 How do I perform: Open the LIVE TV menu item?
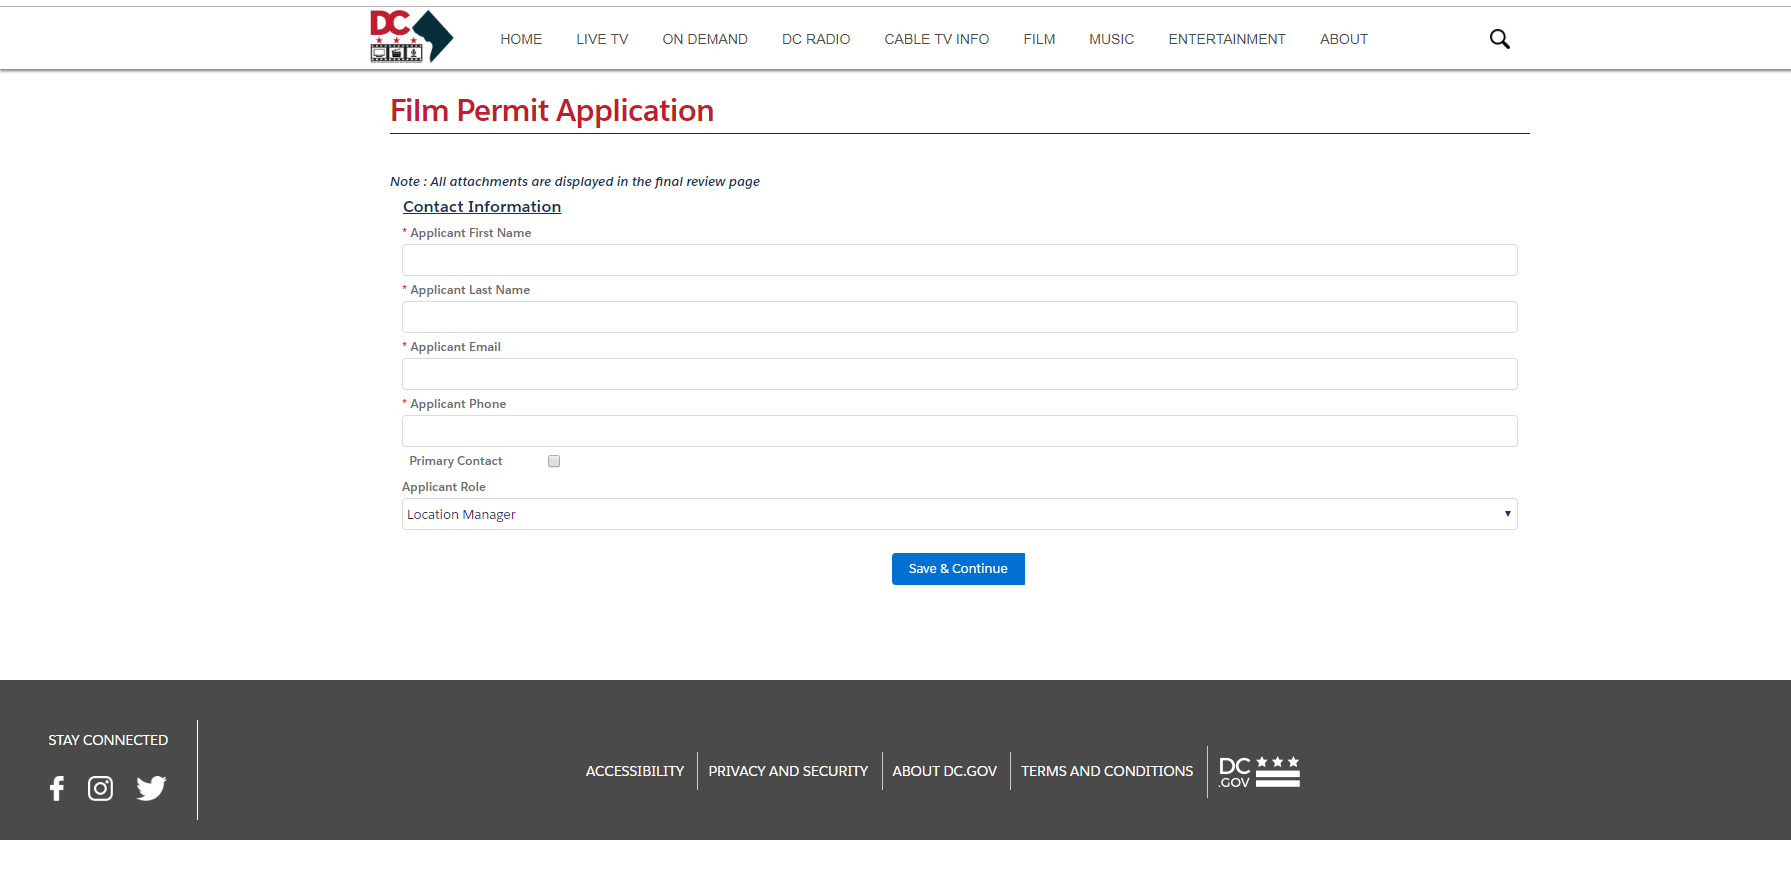pyautogui.click(x=602, y=39)
